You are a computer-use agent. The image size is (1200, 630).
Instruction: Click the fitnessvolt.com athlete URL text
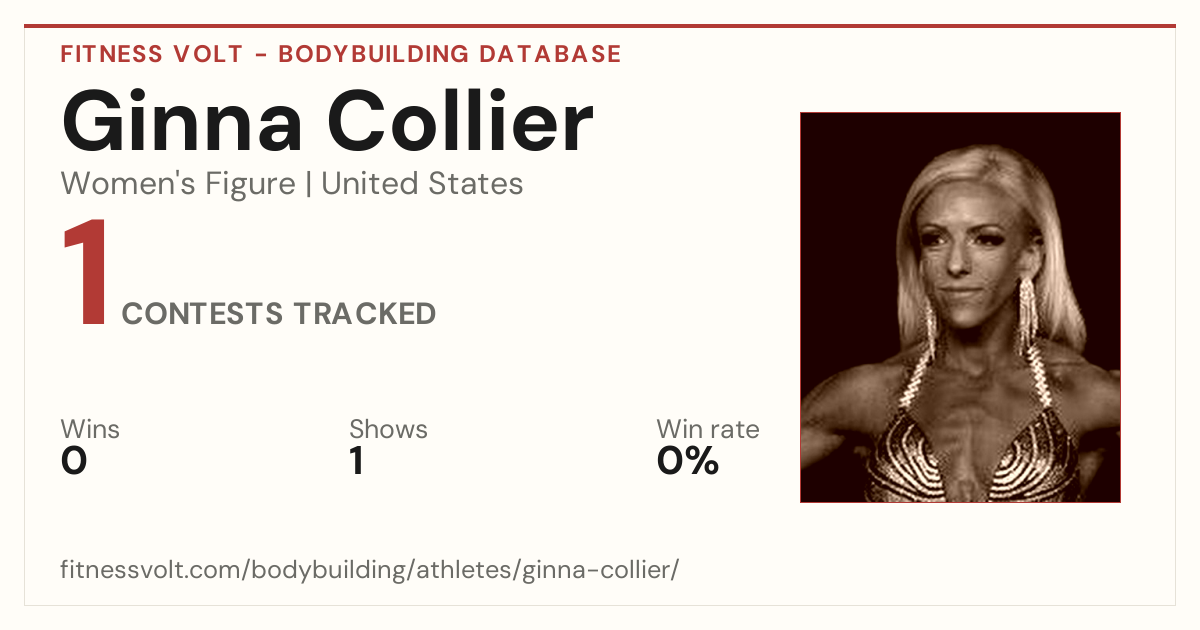tap(370, 571)
